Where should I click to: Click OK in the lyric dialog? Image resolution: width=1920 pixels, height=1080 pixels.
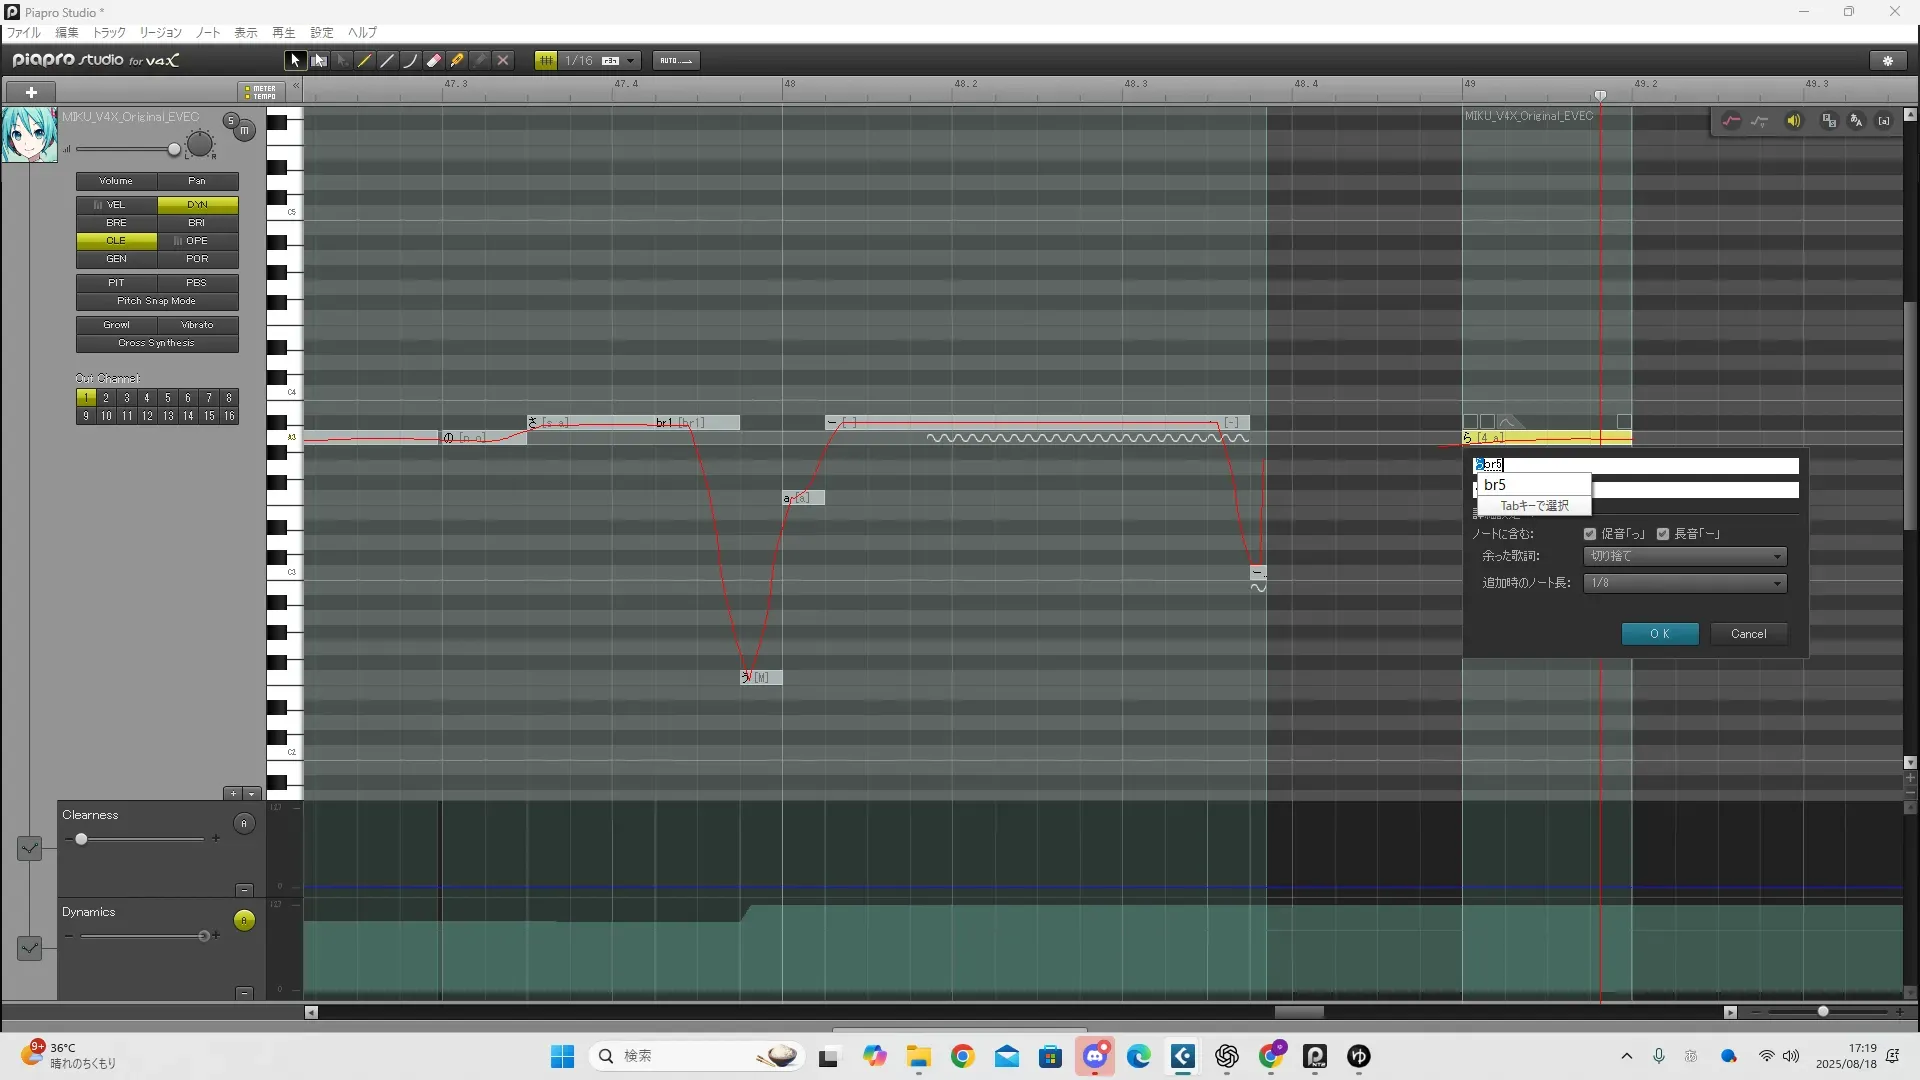[1660, 634]
